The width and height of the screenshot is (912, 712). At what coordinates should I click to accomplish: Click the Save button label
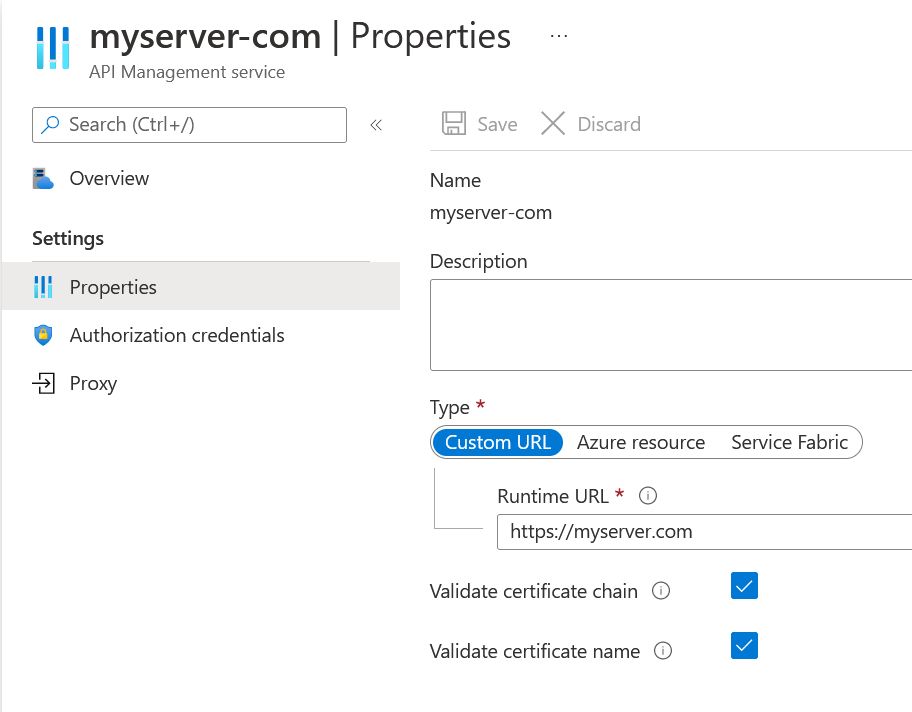pos(497,124)
